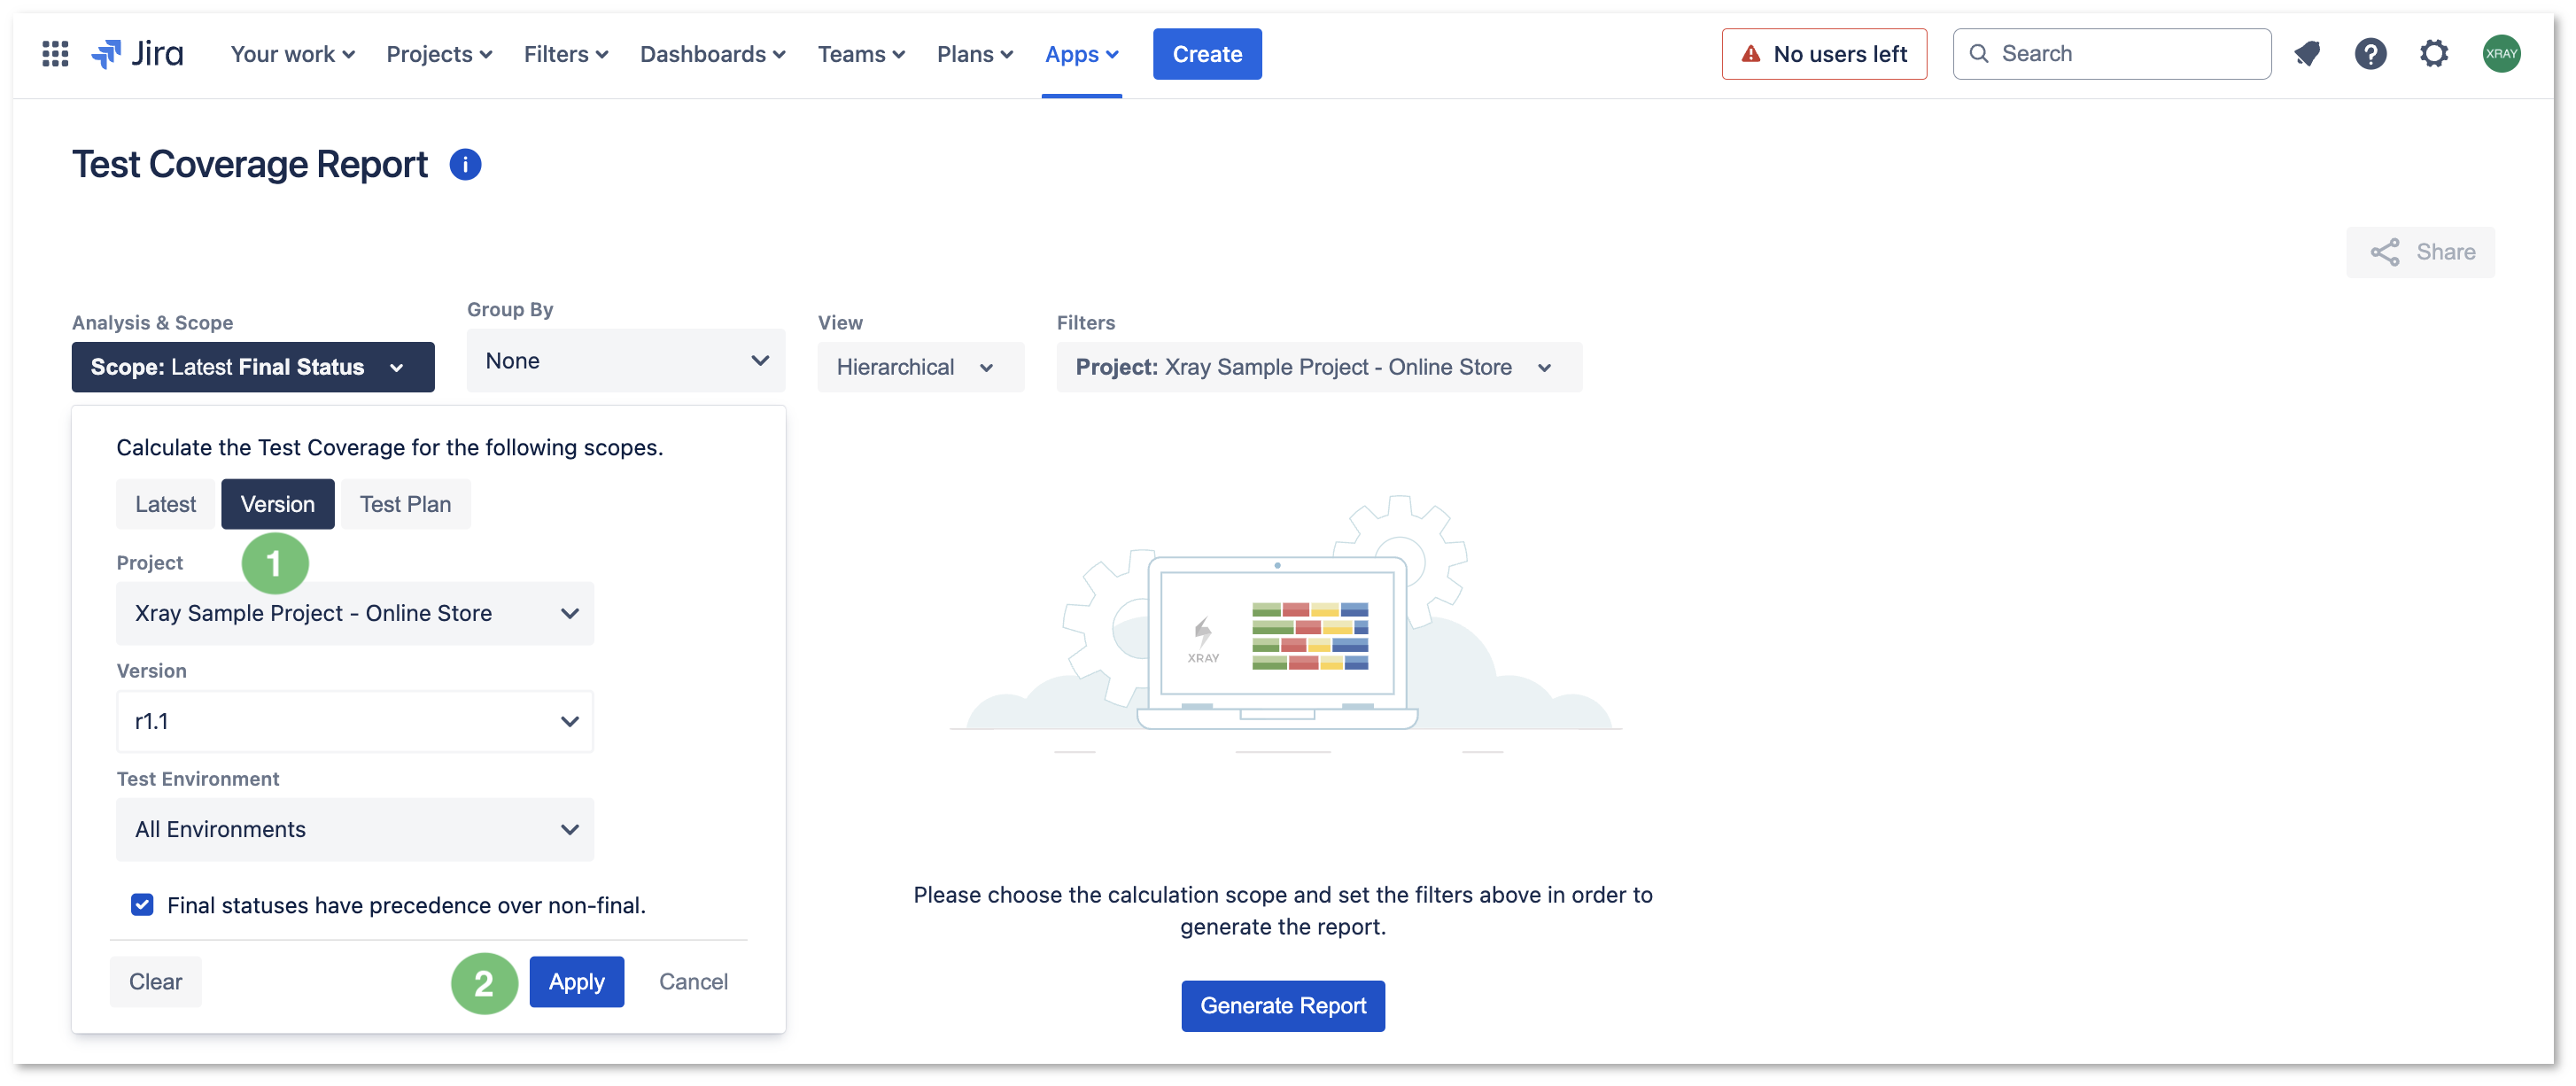2576x1086 pixels.
Task: Focus the Search field
Action: pos(2112,54)
